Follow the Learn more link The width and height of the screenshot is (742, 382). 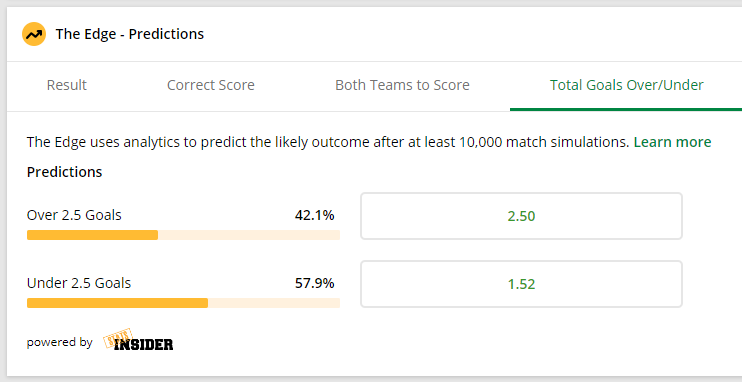(x=672, y=142)
